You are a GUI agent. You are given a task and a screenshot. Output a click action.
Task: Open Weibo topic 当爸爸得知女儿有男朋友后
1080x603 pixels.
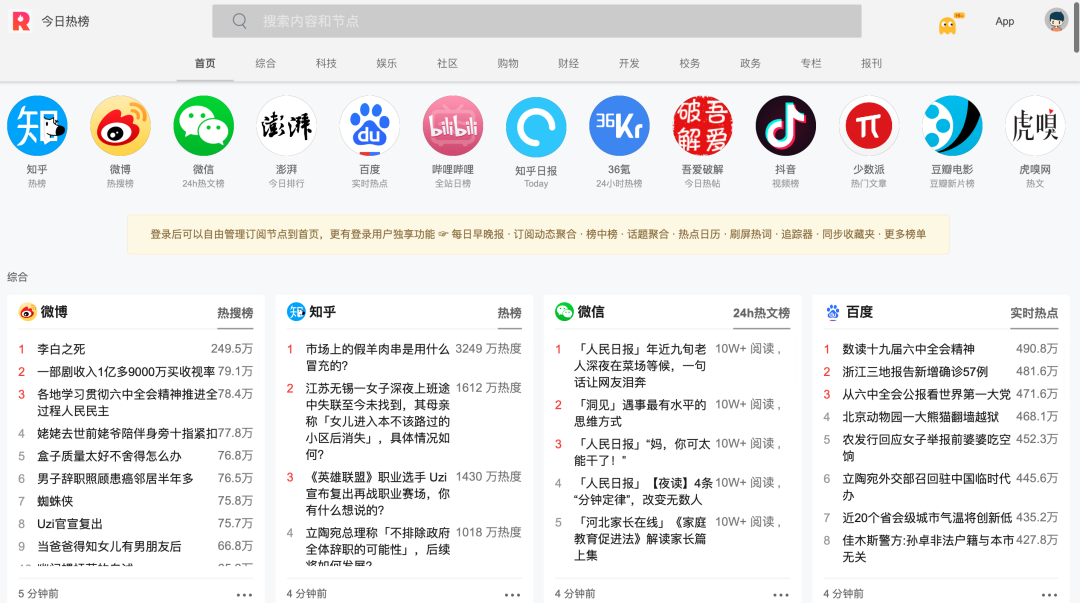click(x=110, y=546)
